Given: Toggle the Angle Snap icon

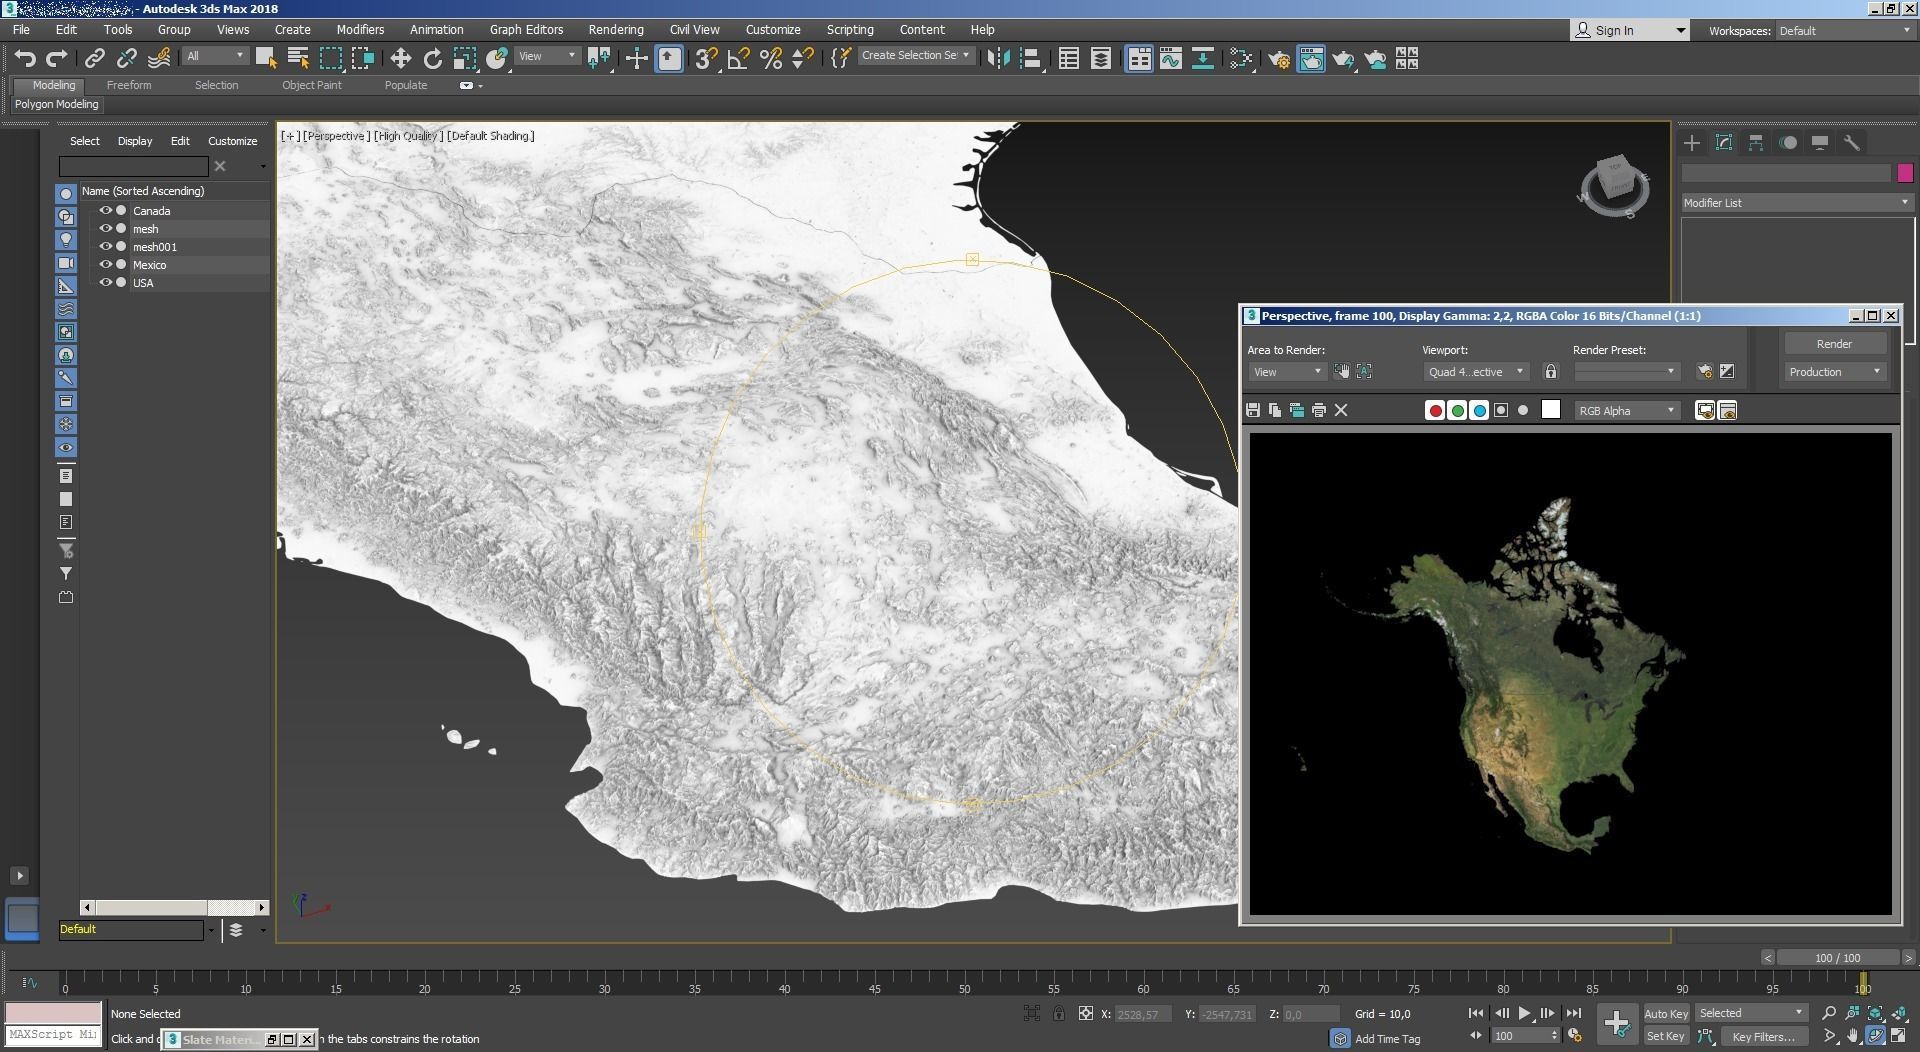Looking at the screenshot, I should pos(738,59).
